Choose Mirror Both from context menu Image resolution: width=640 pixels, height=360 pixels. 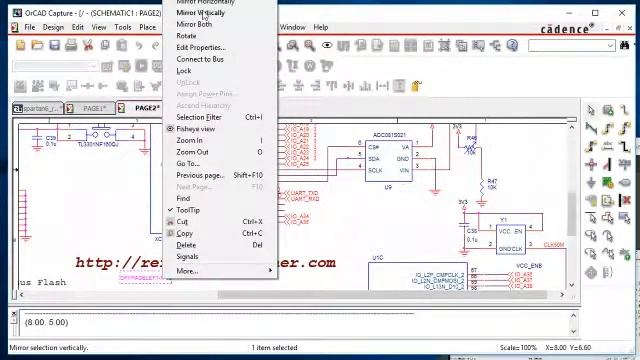pyautogui.click(x=194, y=24)
